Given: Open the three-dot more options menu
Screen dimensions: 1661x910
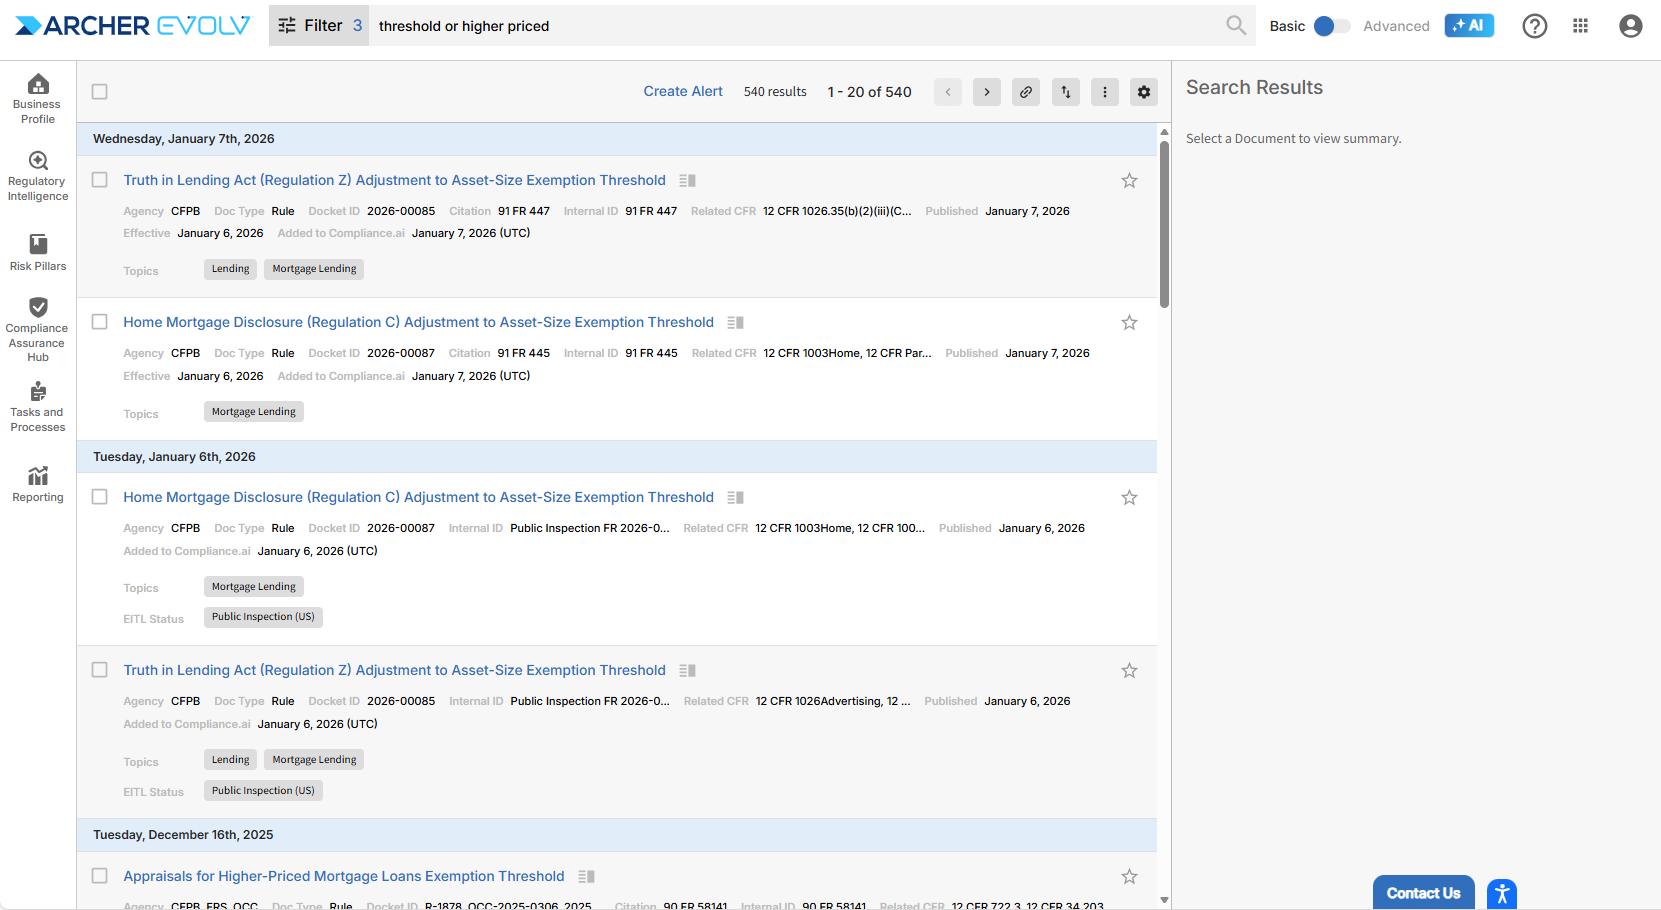Looking at the screenshot, I should coord(1105,92).
